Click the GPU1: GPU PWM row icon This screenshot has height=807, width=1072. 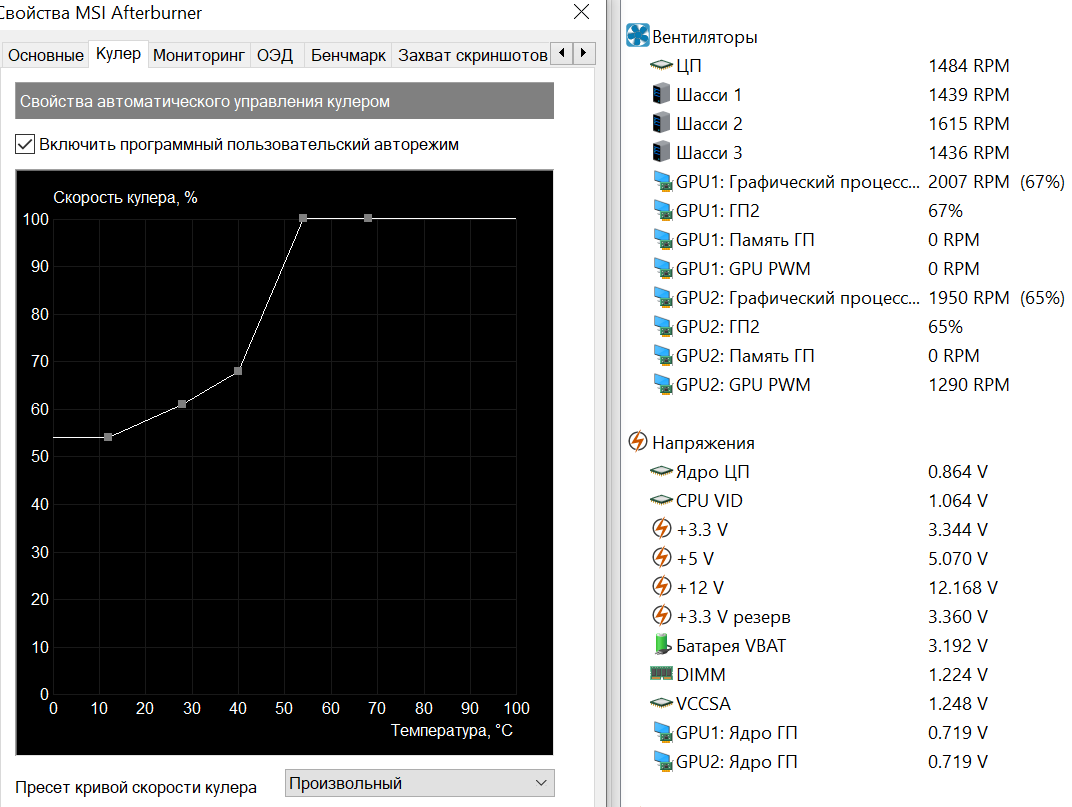pyautogui.click(x=663, y=268)
